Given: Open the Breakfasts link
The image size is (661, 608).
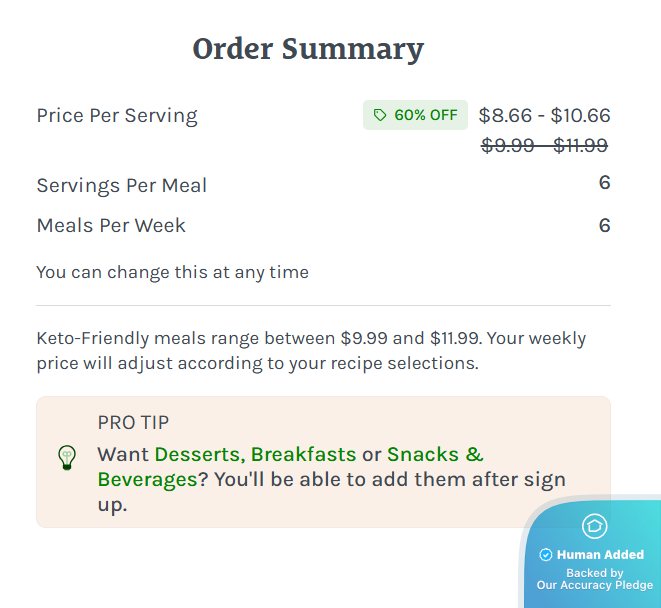Looking at the screenshot, I should [x=303, y=455].
